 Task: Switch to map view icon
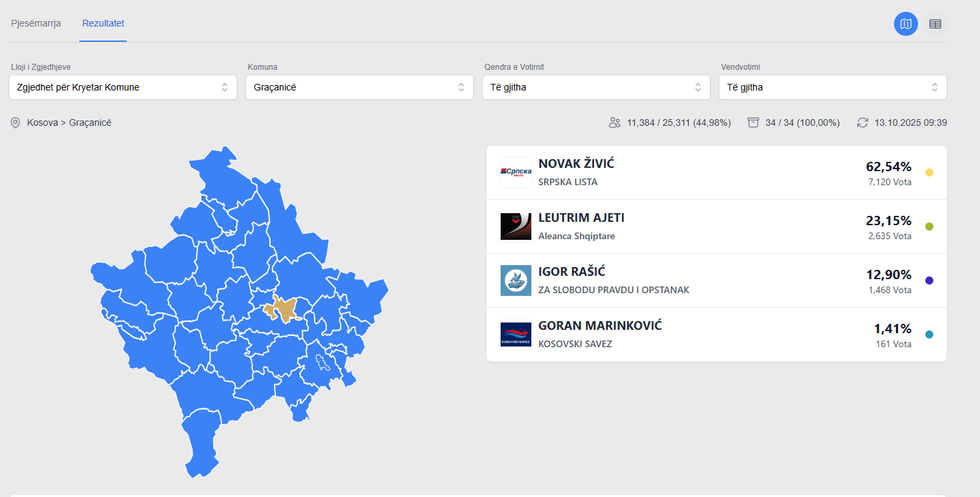tap(905, 23)
